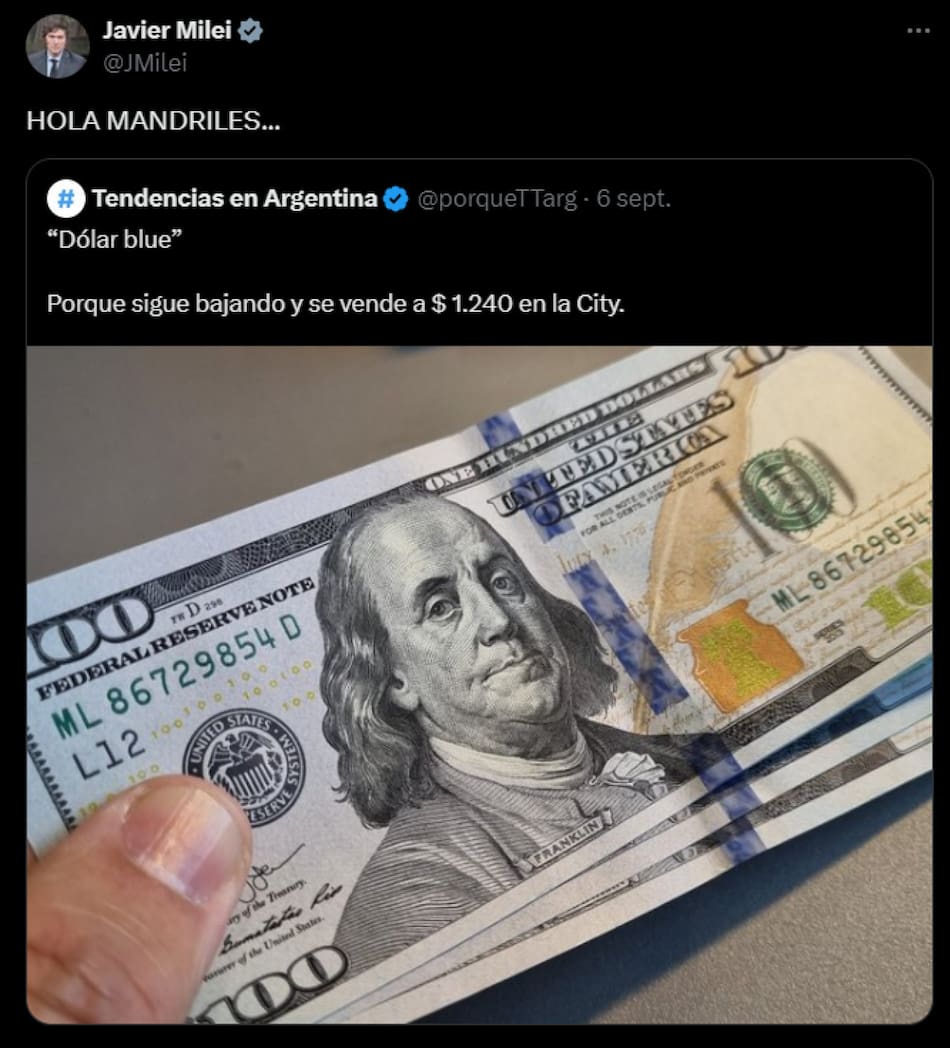950x1048 pixels.
Task: Open the @porqueTTarg handle
Action: (x=497, y=199)
